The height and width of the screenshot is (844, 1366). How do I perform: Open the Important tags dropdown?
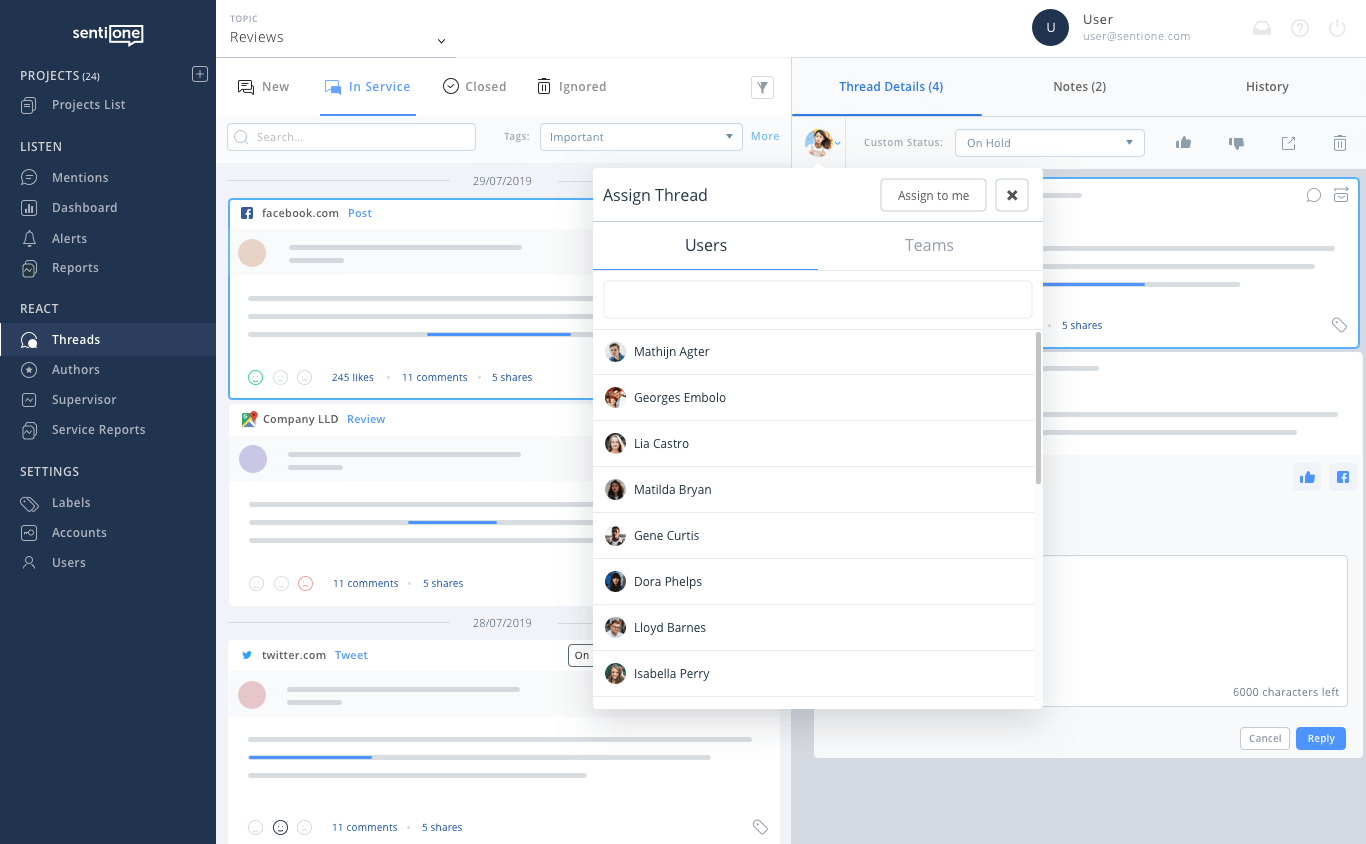[x=641, y=136]
